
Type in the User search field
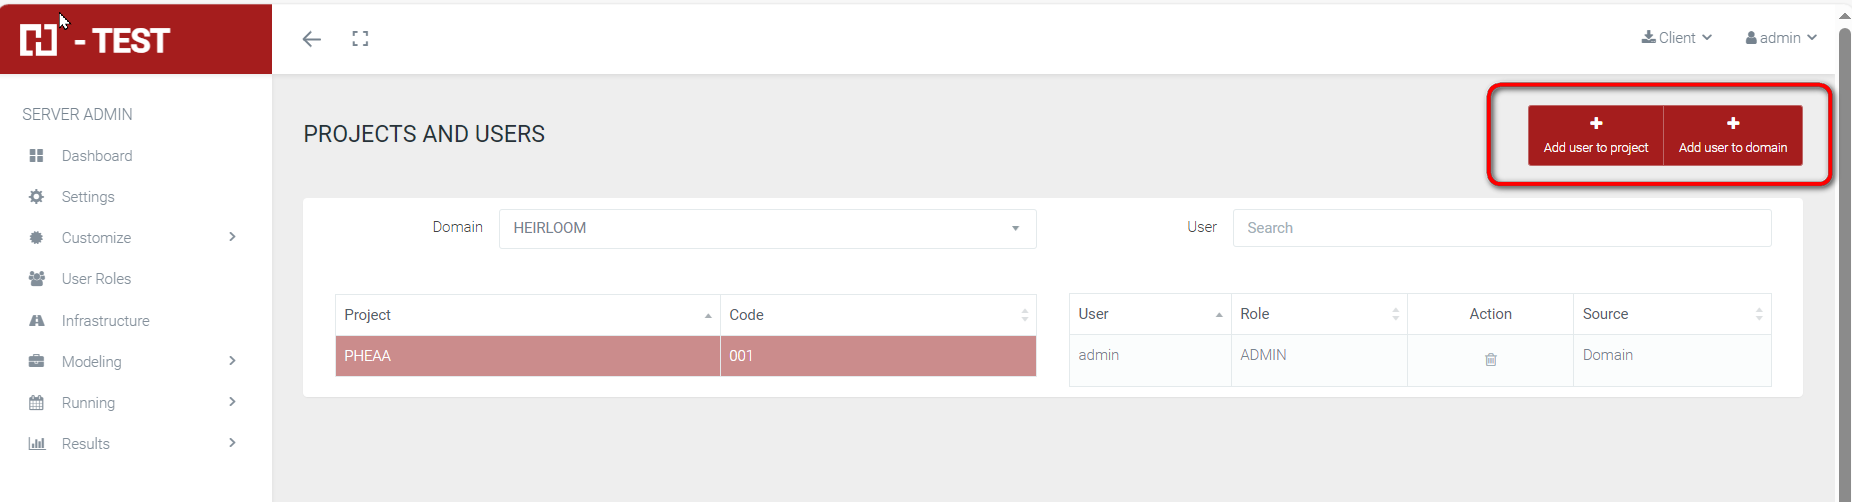(1501, 228)
